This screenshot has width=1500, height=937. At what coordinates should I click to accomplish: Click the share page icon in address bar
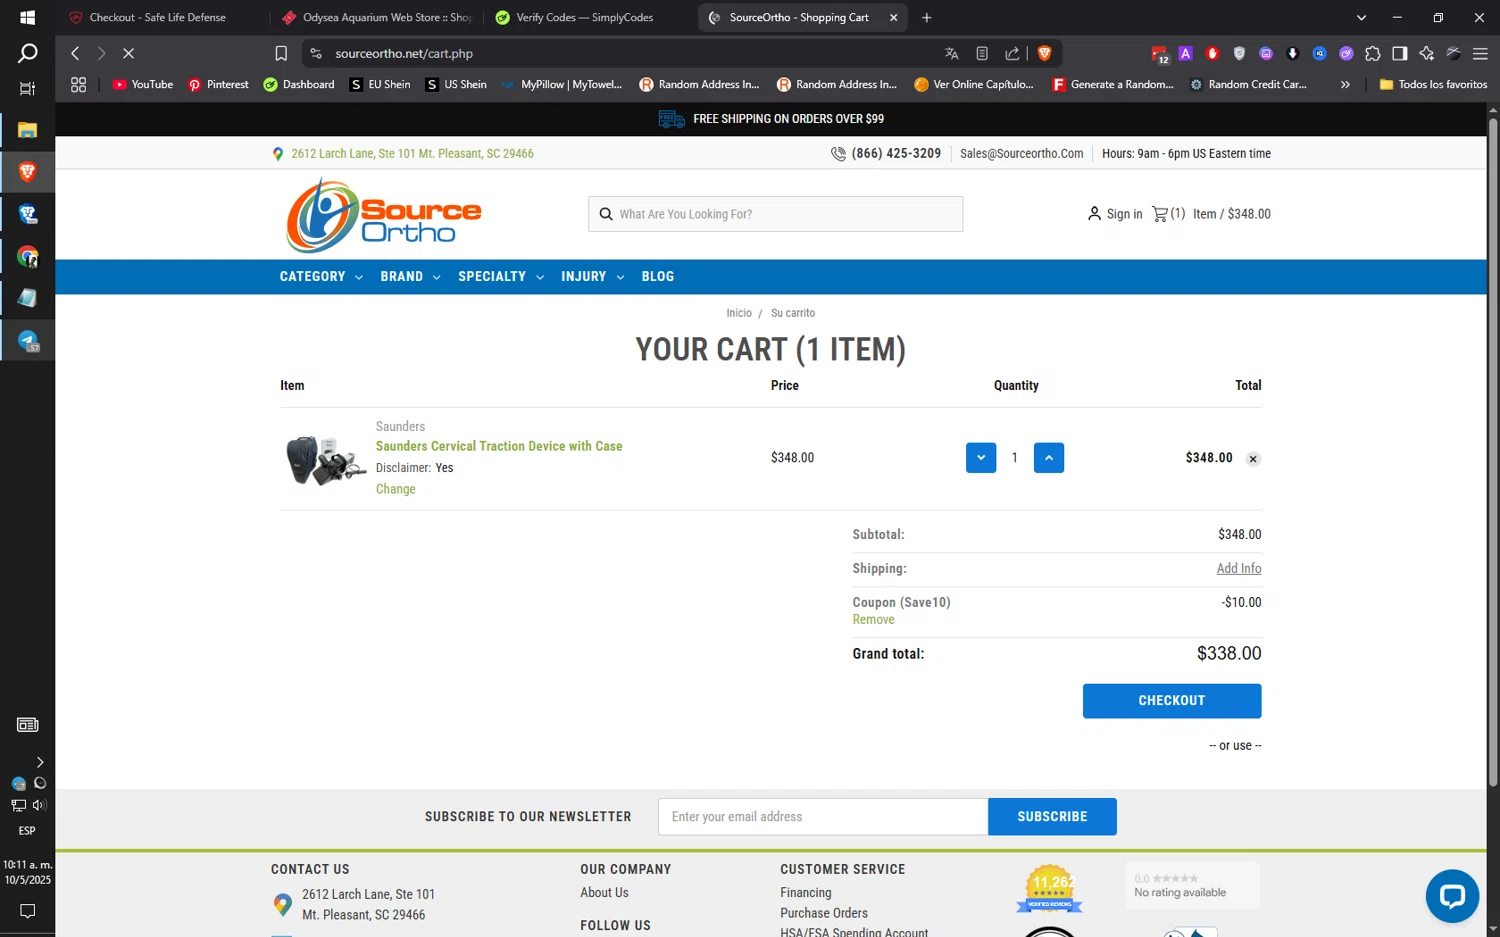(x=1012, y=53)
